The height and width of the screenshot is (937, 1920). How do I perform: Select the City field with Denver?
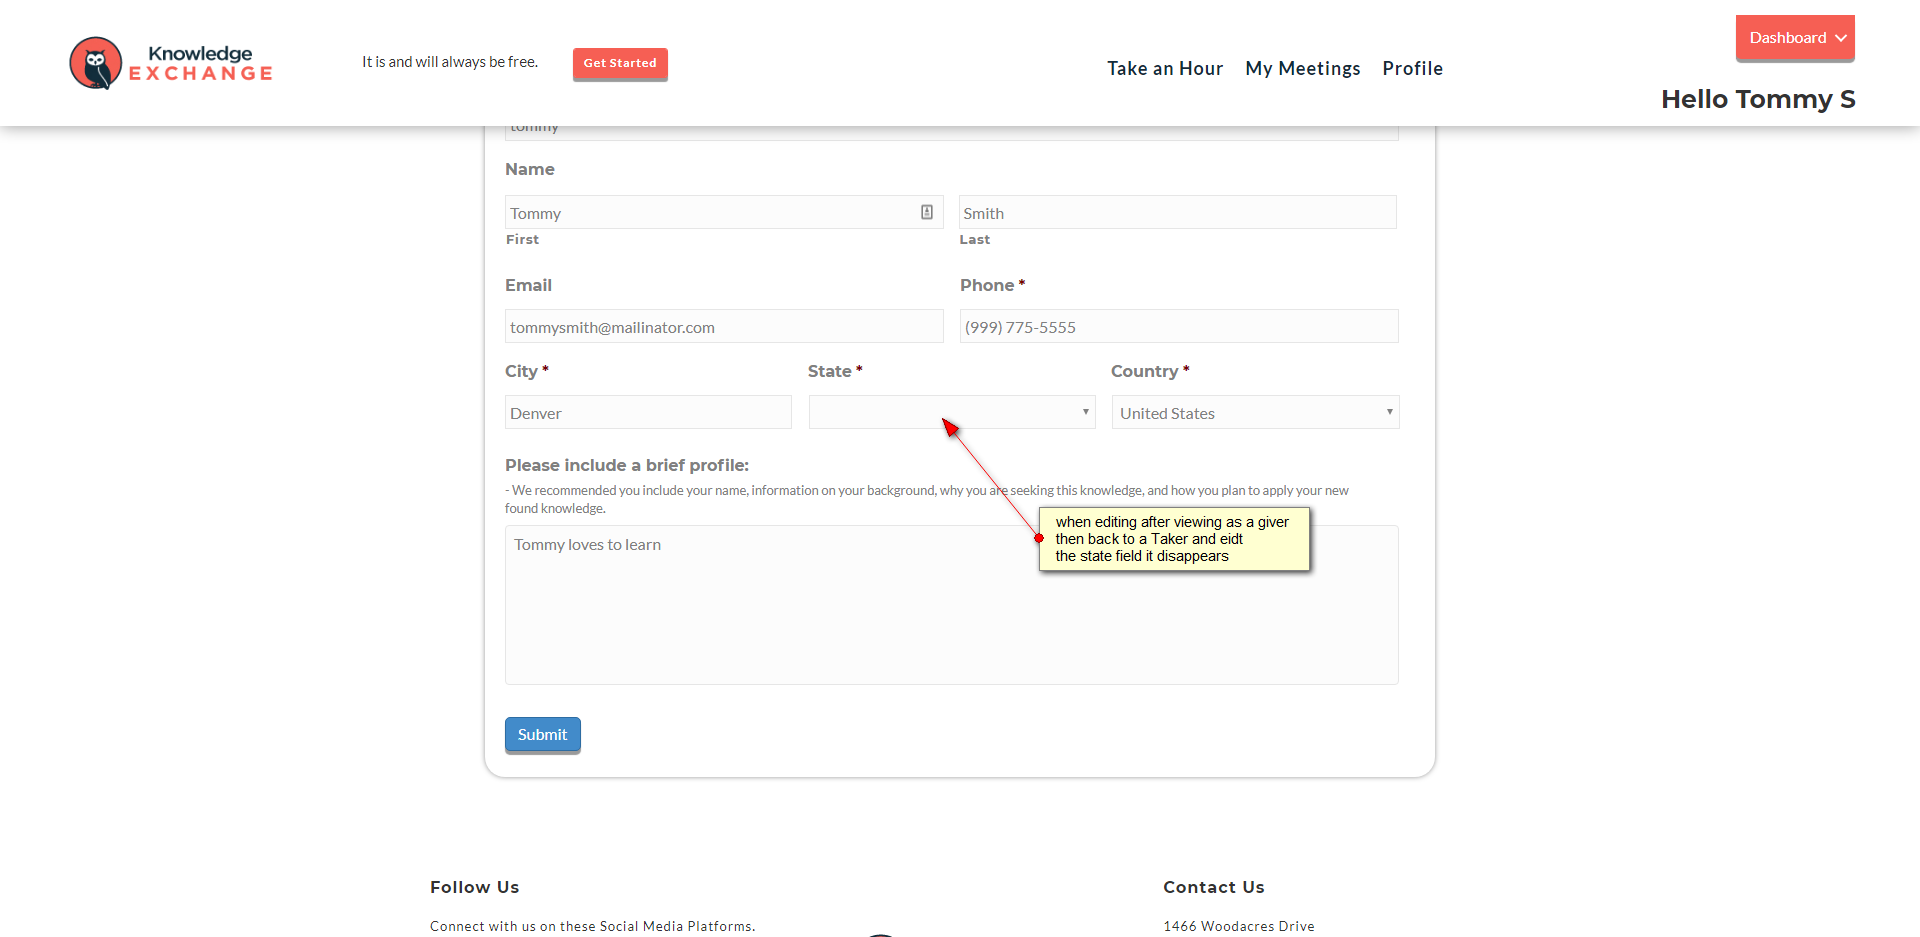click(x=648, y=412)
